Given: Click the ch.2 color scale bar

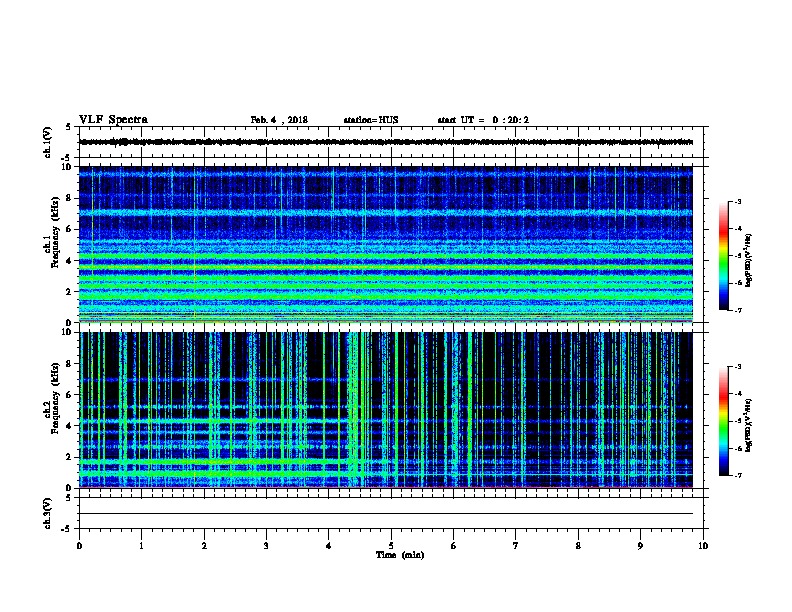Looking at the screenshot, I should [724, 421].
